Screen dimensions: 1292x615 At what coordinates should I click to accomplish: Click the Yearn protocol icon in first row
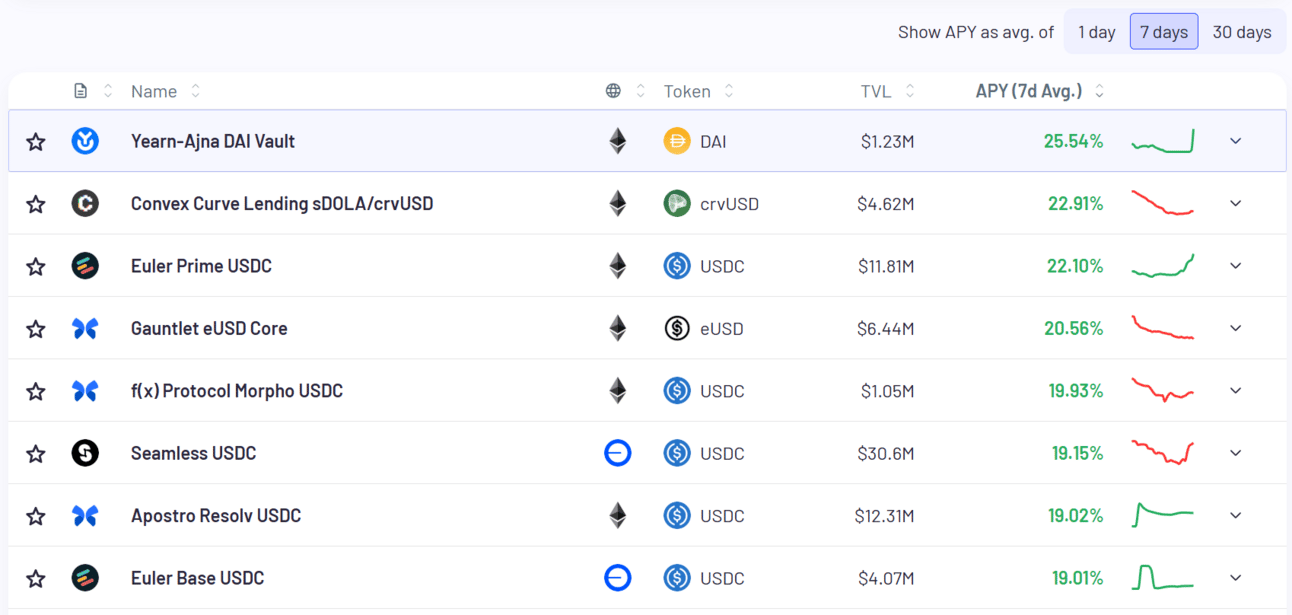click(x=85, y=141)
